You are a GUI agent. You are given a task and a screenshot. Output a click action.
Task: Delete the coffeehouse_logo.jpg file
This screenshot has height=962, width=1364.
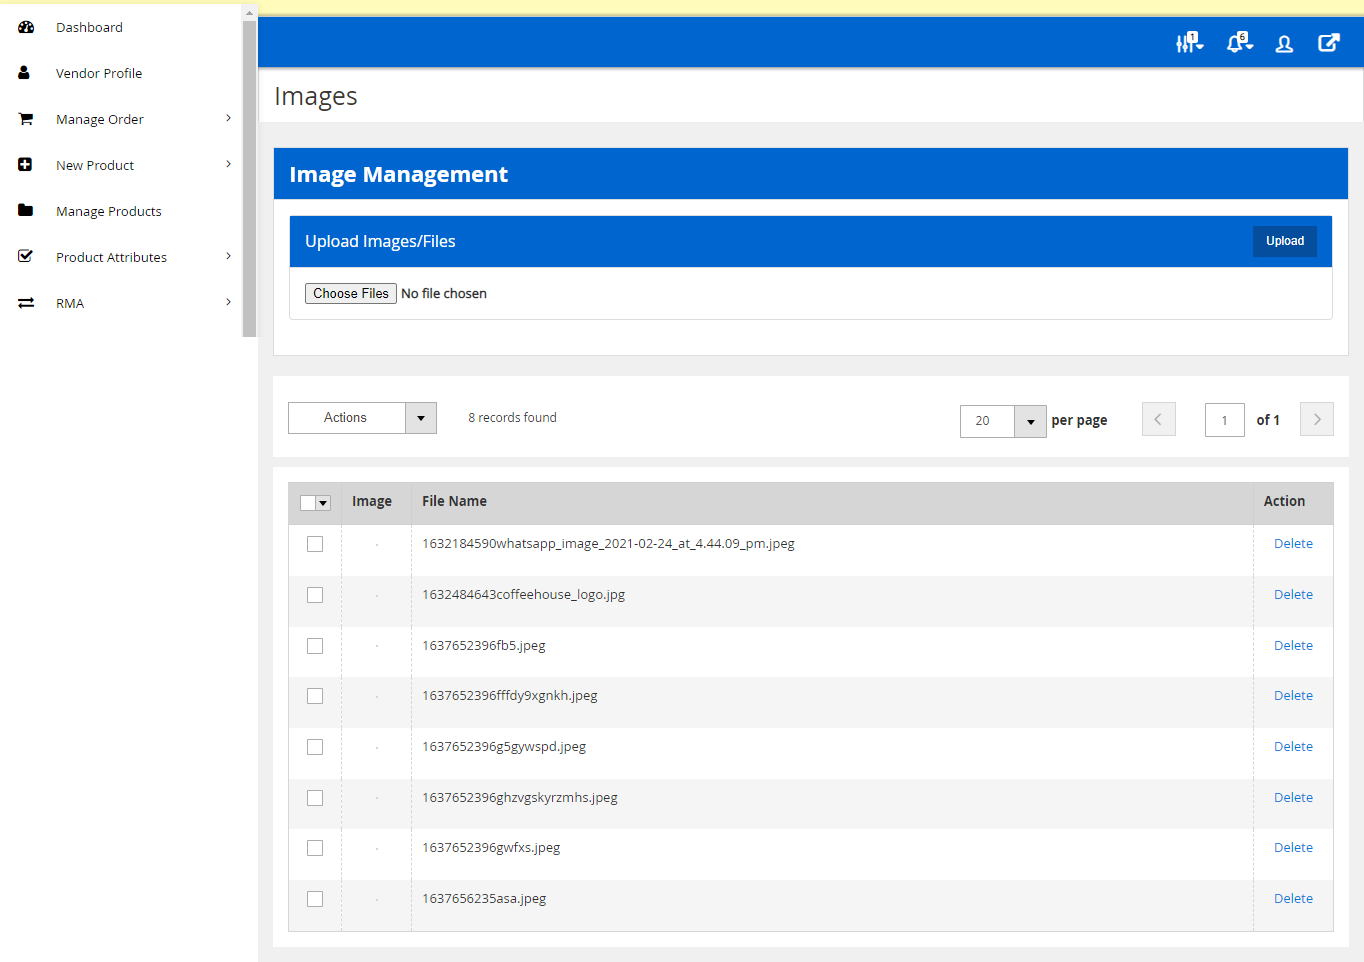(1293, 595)
